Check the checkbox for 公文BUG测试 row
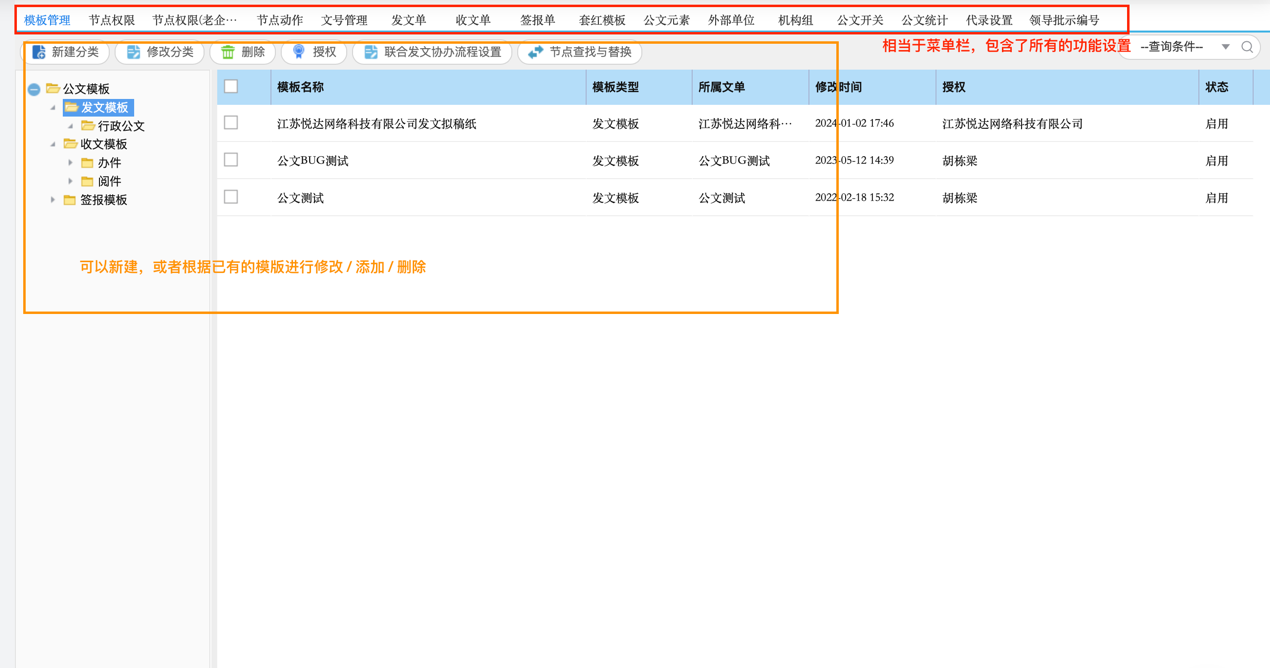The height and width of the screenshot is (668, 1270). [231, 160]
